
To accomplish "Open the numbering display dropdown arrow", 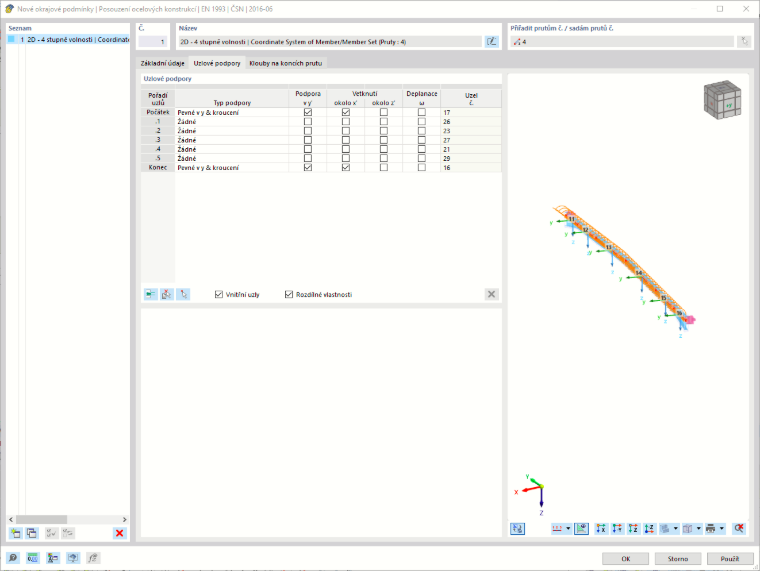I will click(568, 528).
